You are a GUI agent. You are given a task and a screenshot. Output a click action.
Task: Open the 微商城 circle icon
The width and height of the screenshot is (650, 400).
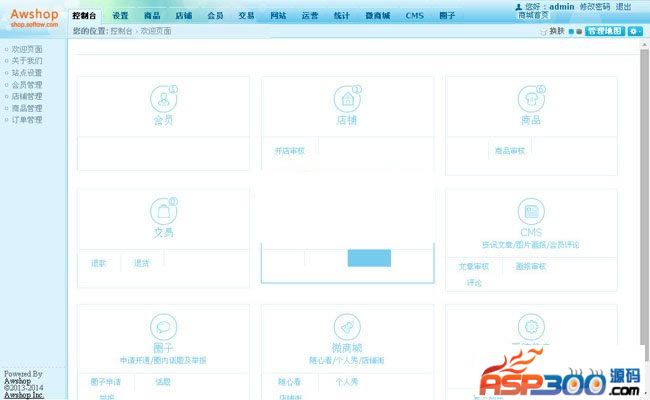click(347, 327)
